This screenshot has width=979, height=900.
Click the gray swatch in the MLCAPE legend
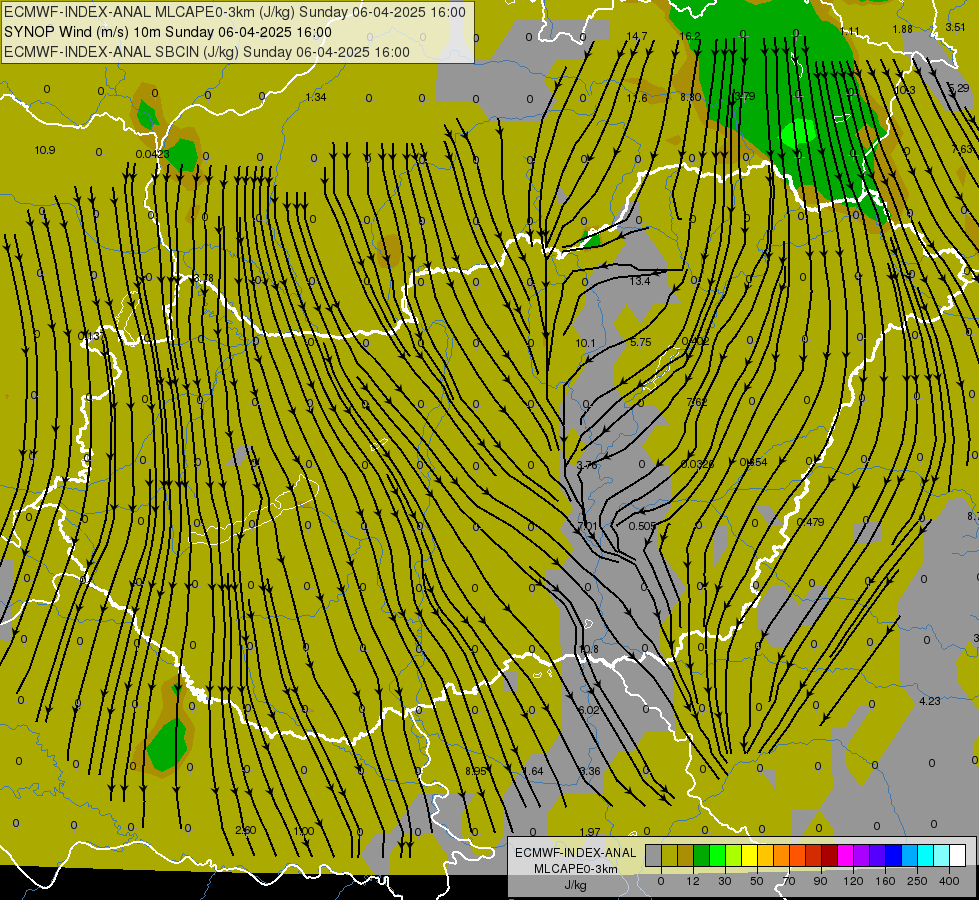654,855
